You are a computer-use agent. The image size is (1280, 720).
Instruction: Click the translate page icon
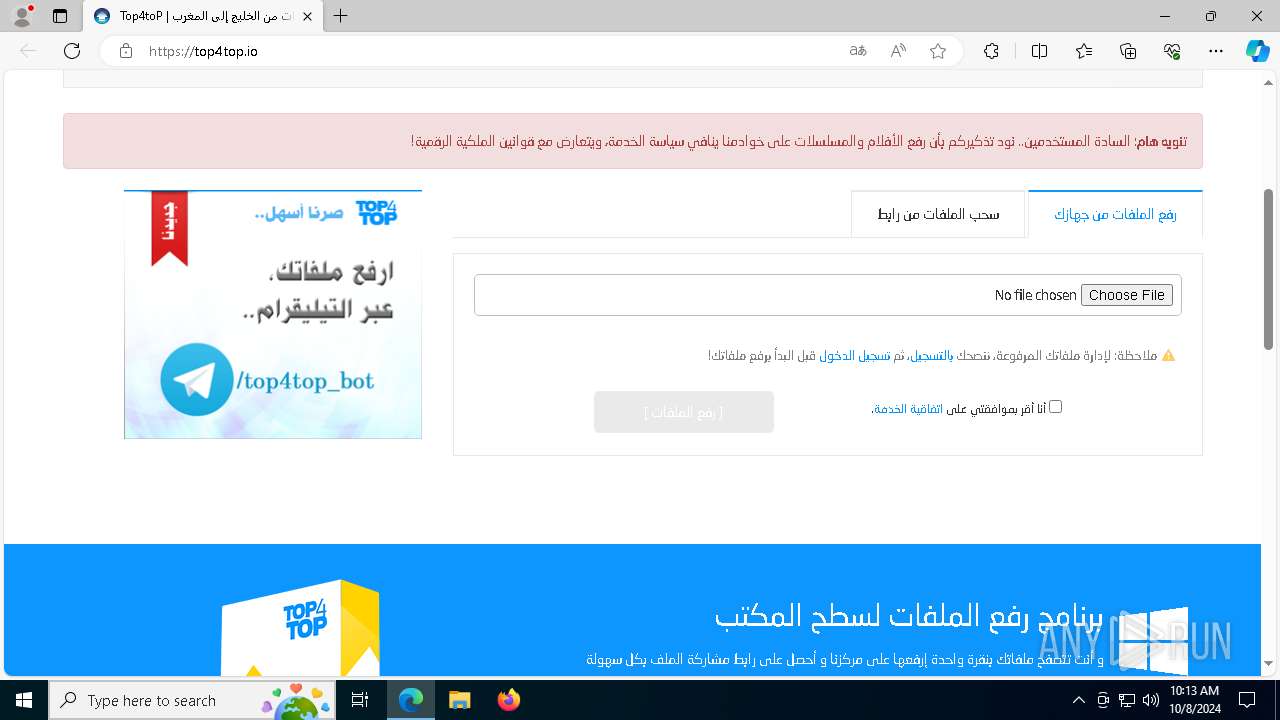click(858, 51)
